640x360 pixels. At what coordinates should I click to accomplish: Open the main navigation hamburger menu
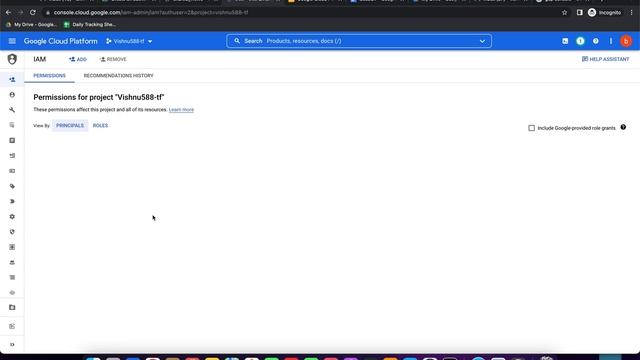[x=12, y=41]
